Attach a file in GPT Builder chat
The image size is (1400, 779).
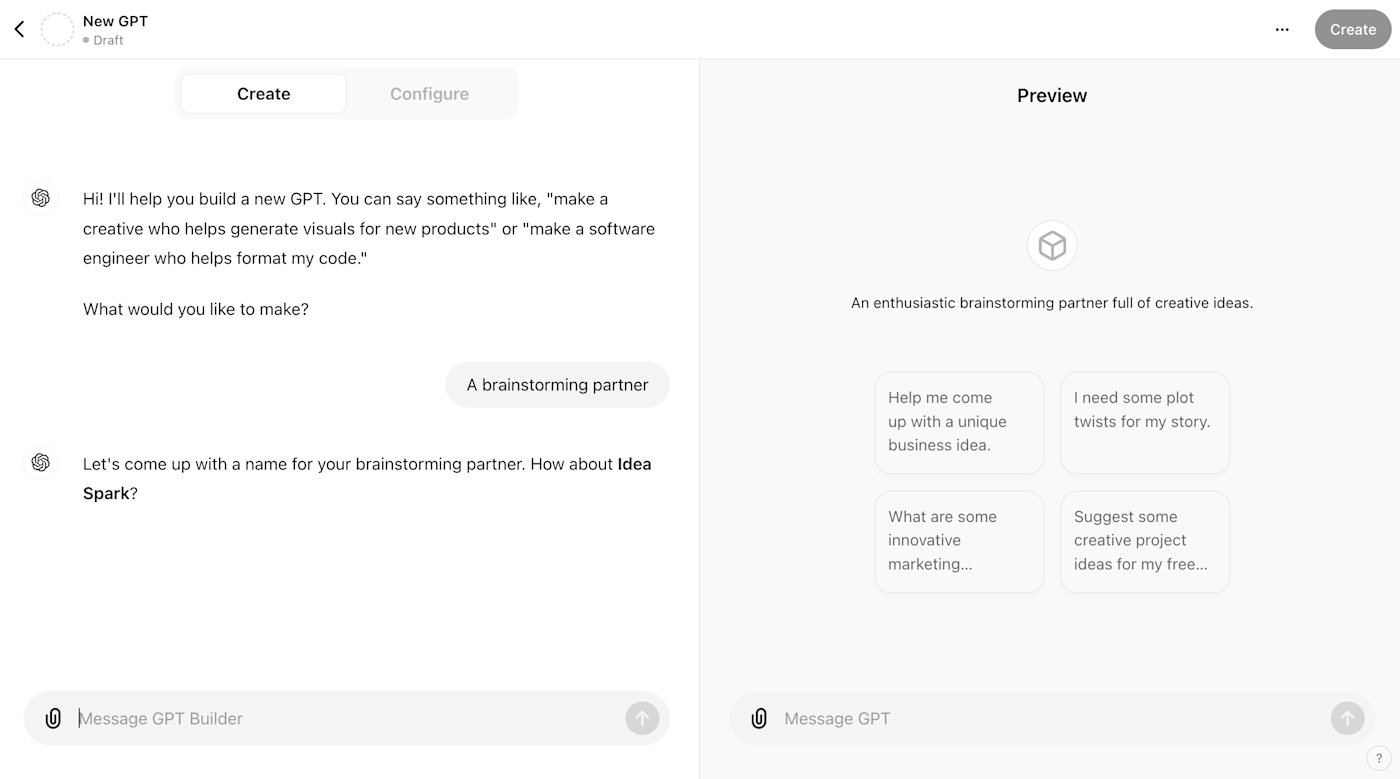pyautogui.click(x=53, y=718)
